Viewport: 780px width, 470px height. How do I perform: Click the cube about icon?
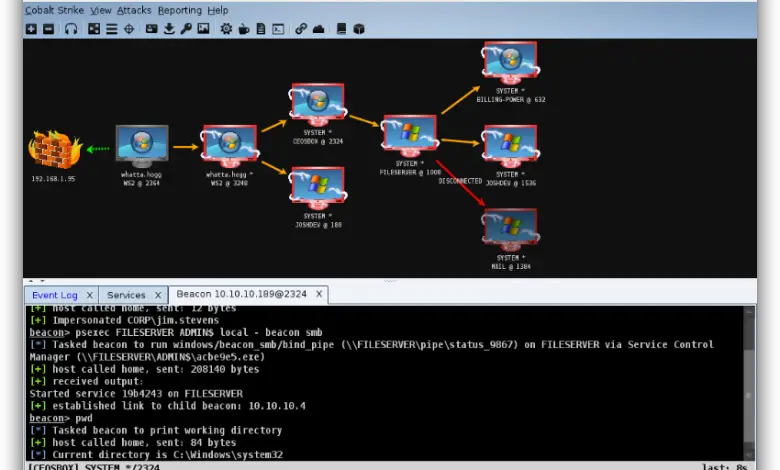click(x=359, y=29)
